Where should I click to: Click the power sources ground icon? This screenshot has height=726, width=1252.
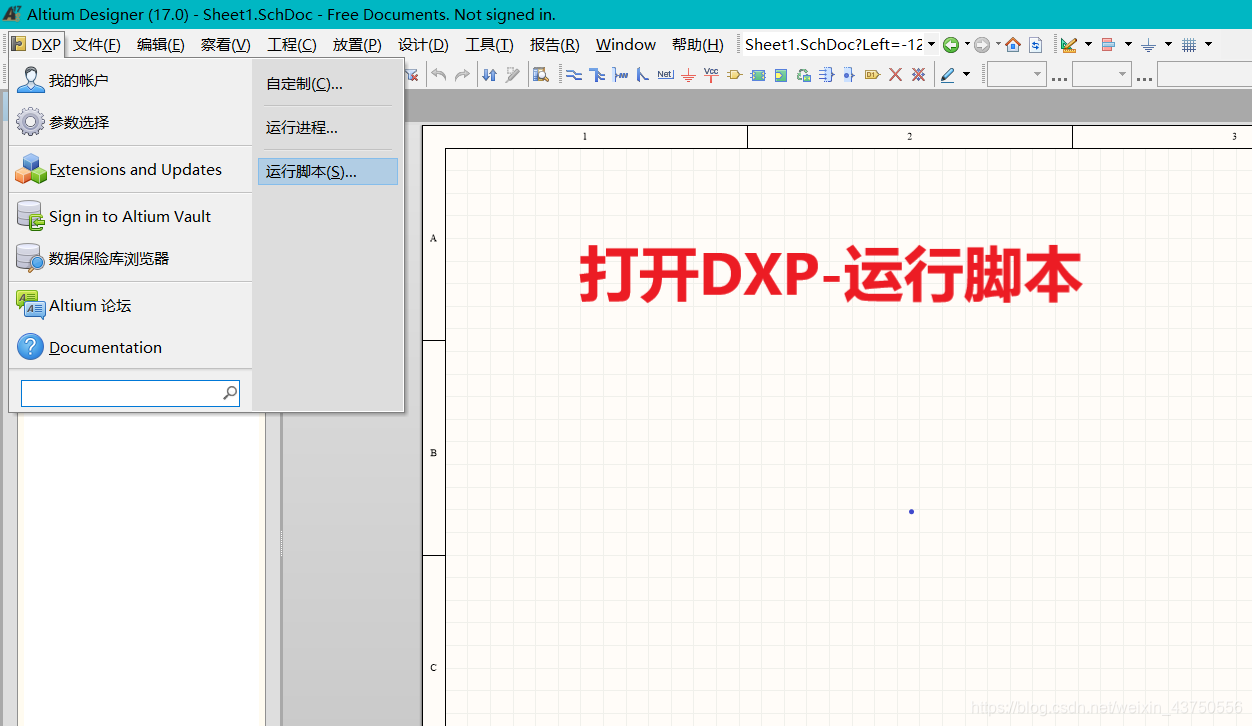1148,44
